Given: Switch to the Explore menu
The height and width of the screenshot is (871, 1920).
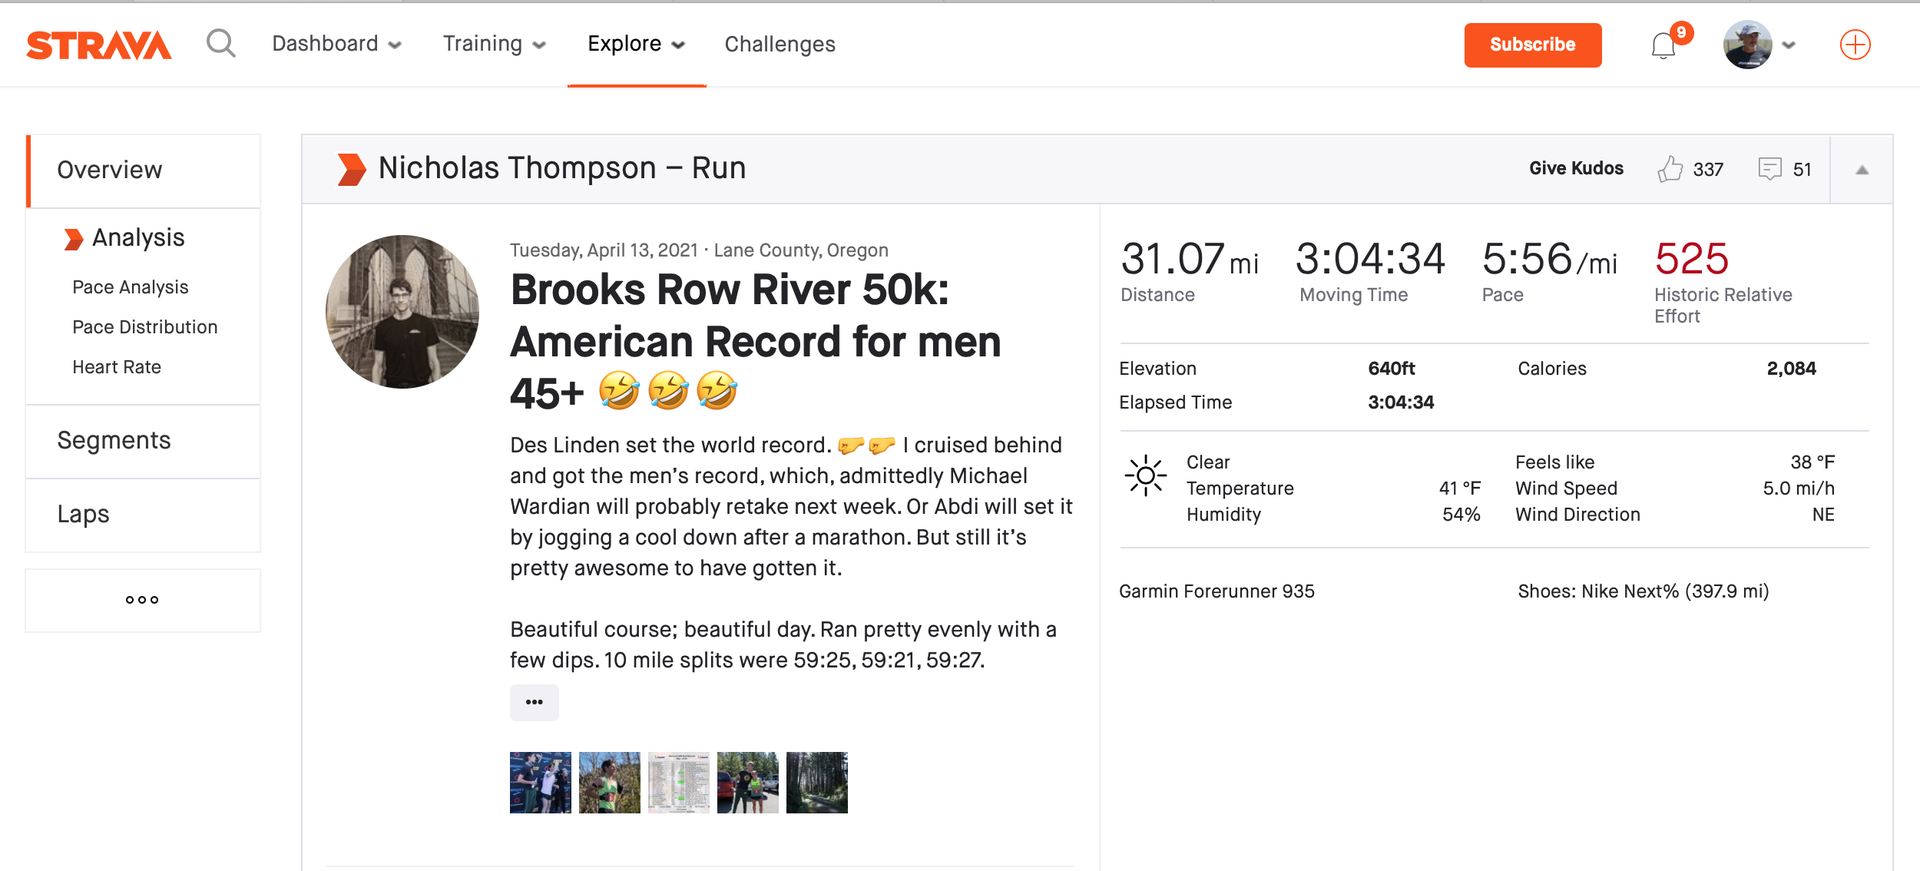Looking at the screenshot, I should coord(635,44).
